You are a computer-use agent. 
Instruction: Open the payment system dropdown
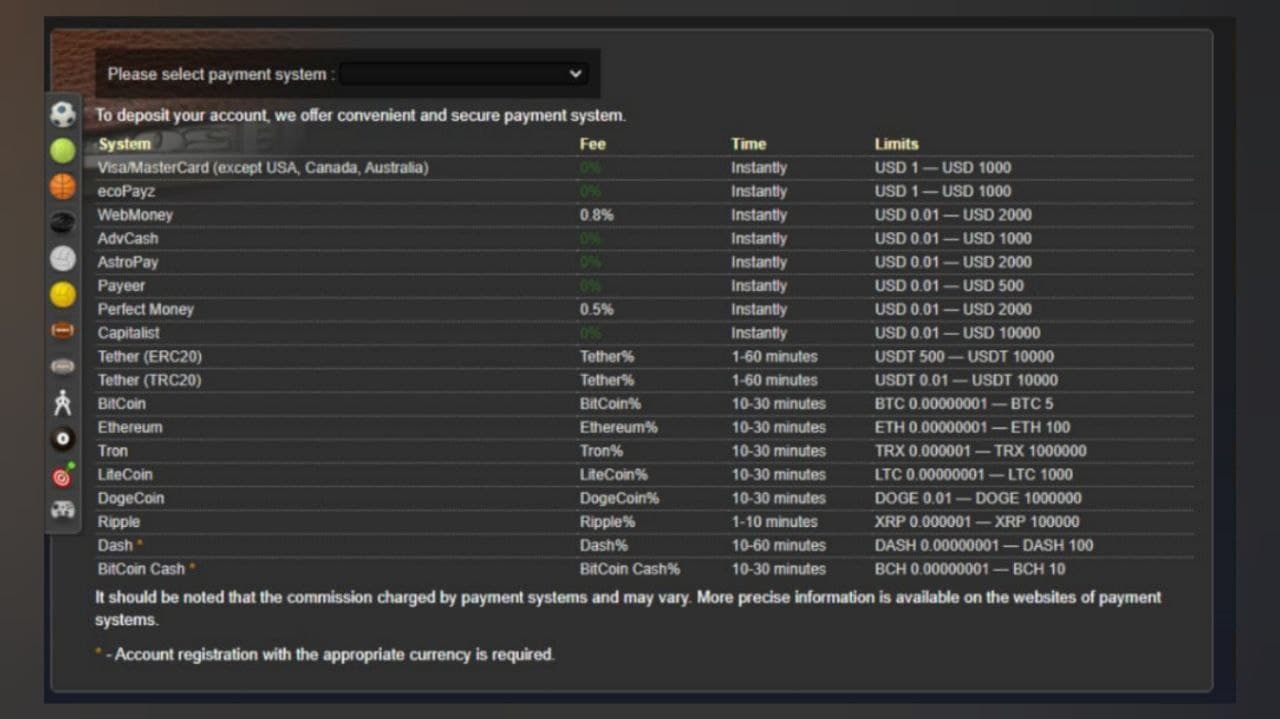pos(462,74)
